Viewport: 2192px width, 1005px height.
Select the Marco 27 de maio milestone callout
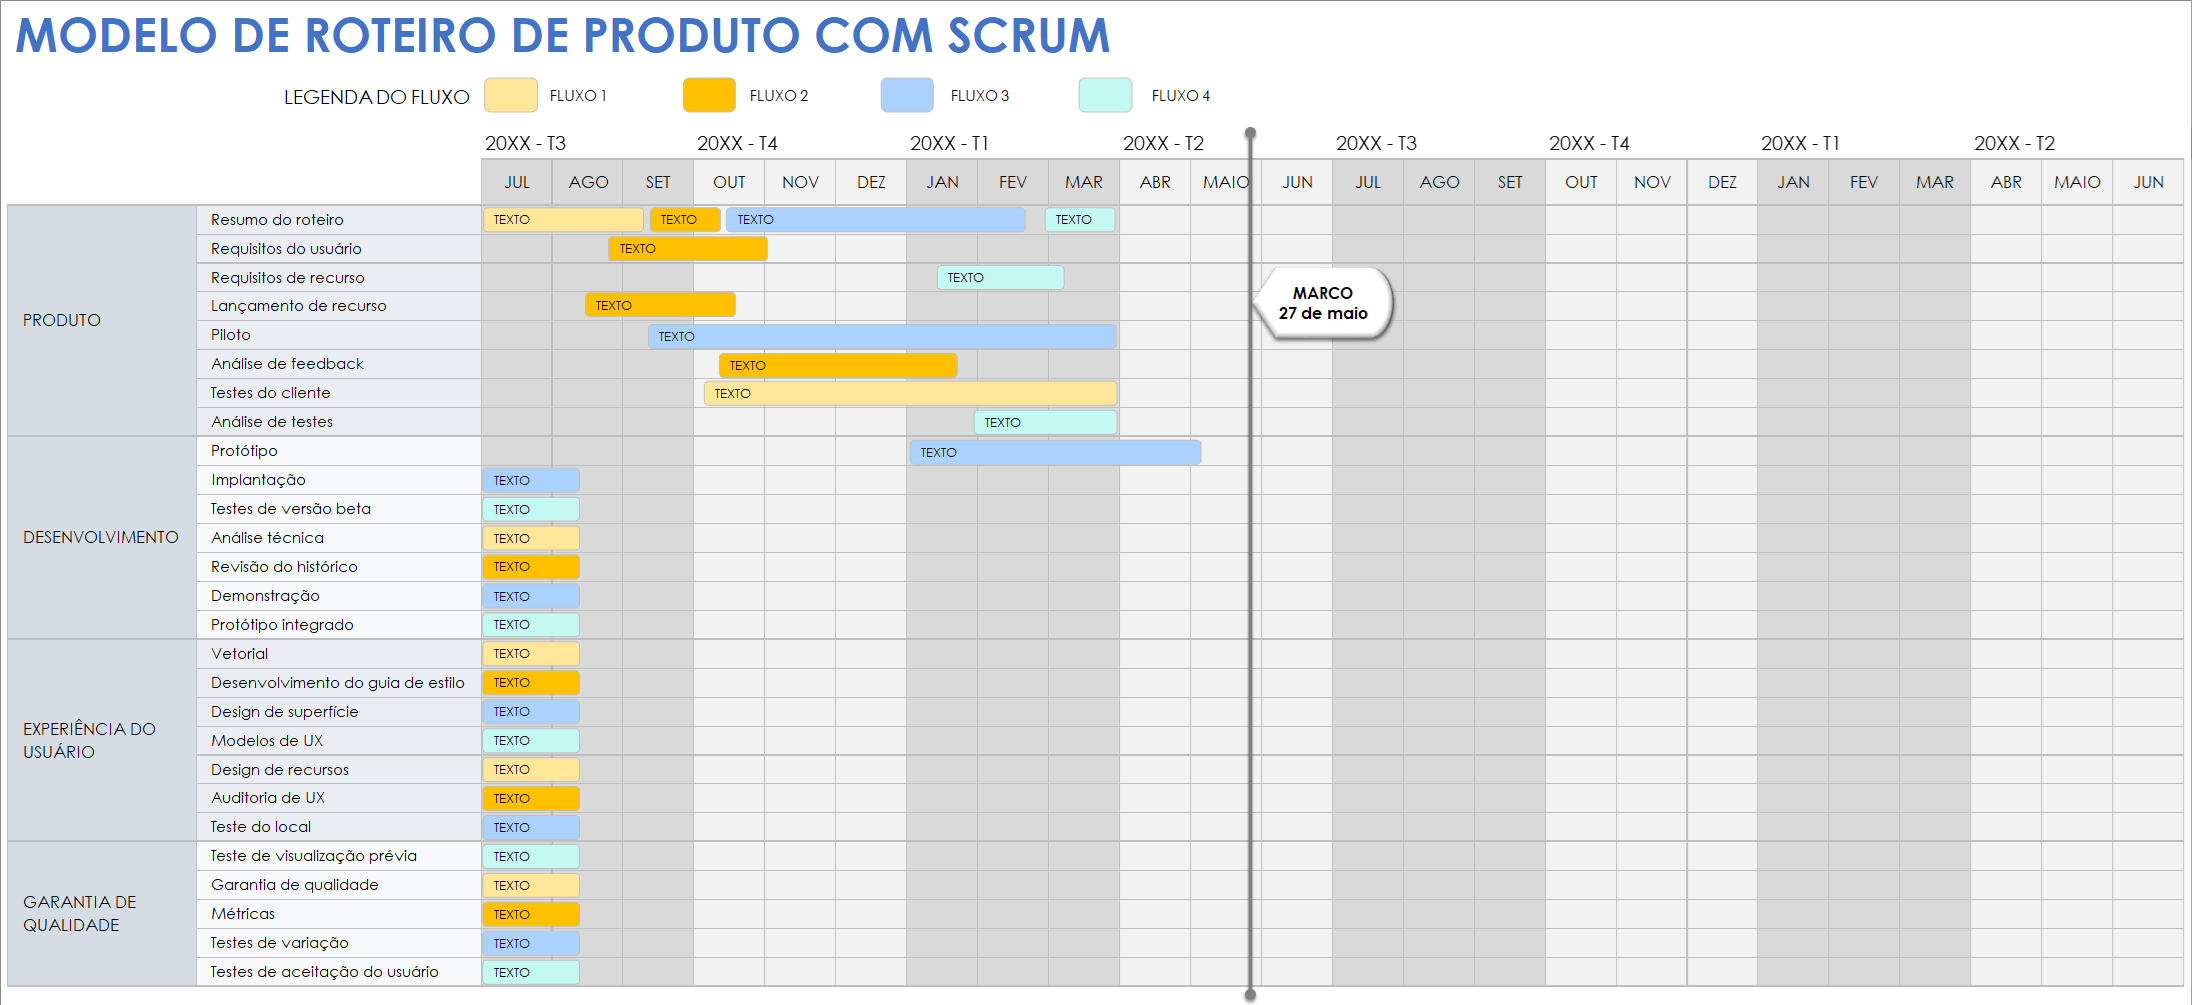click(x=1323, y=303)
